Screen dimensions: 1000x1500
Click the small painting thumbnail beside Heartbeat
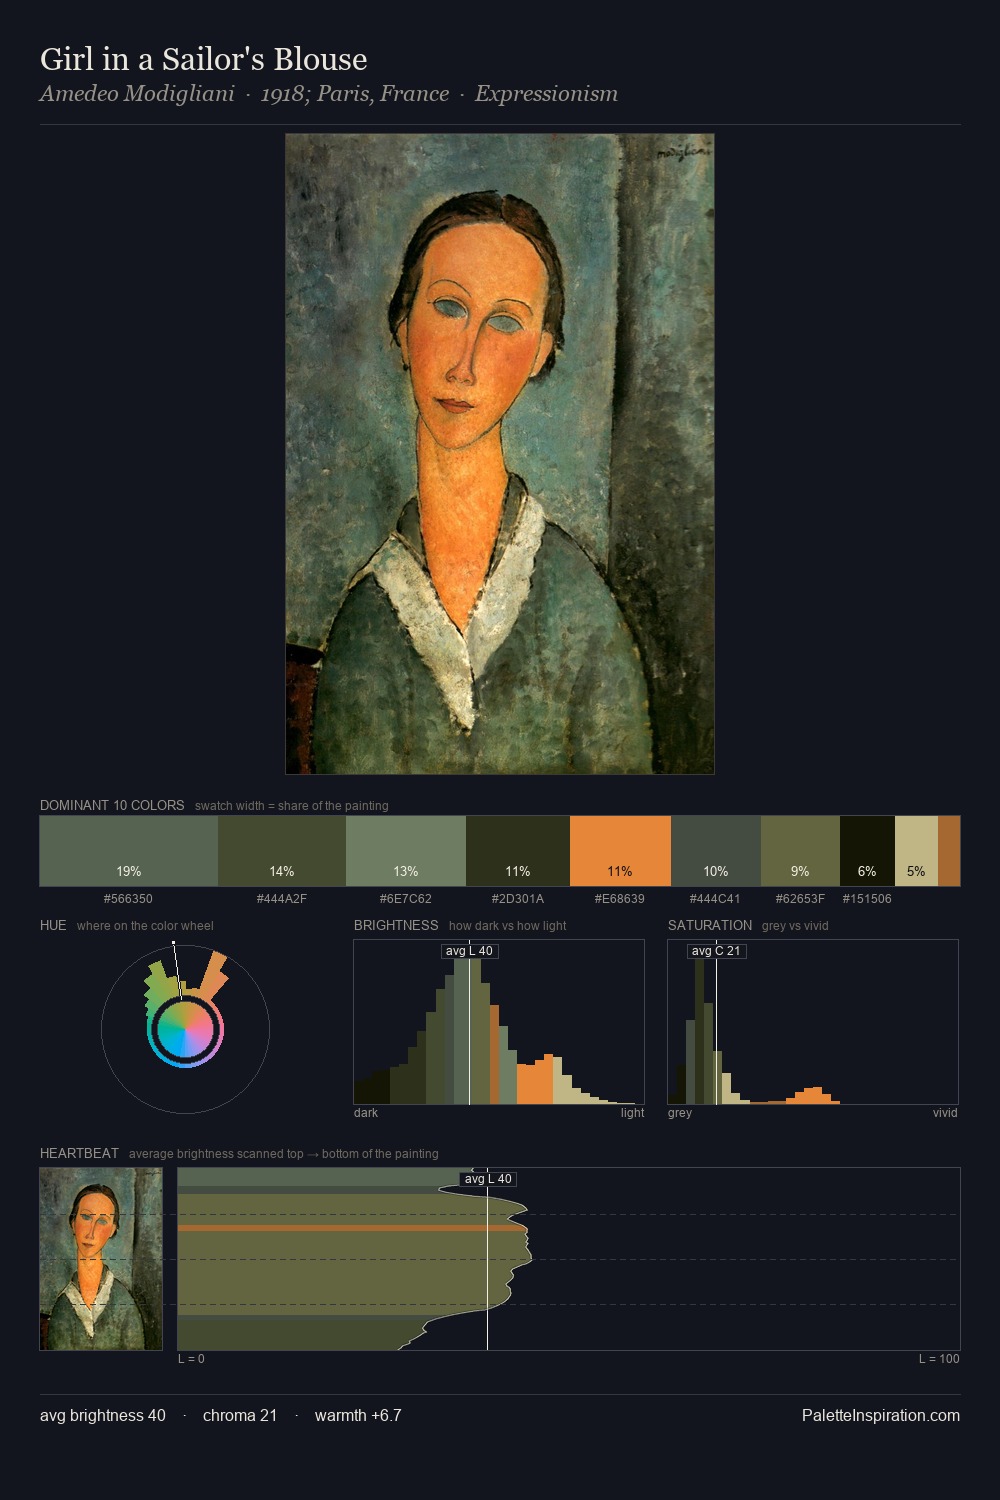coord(101,1259)
